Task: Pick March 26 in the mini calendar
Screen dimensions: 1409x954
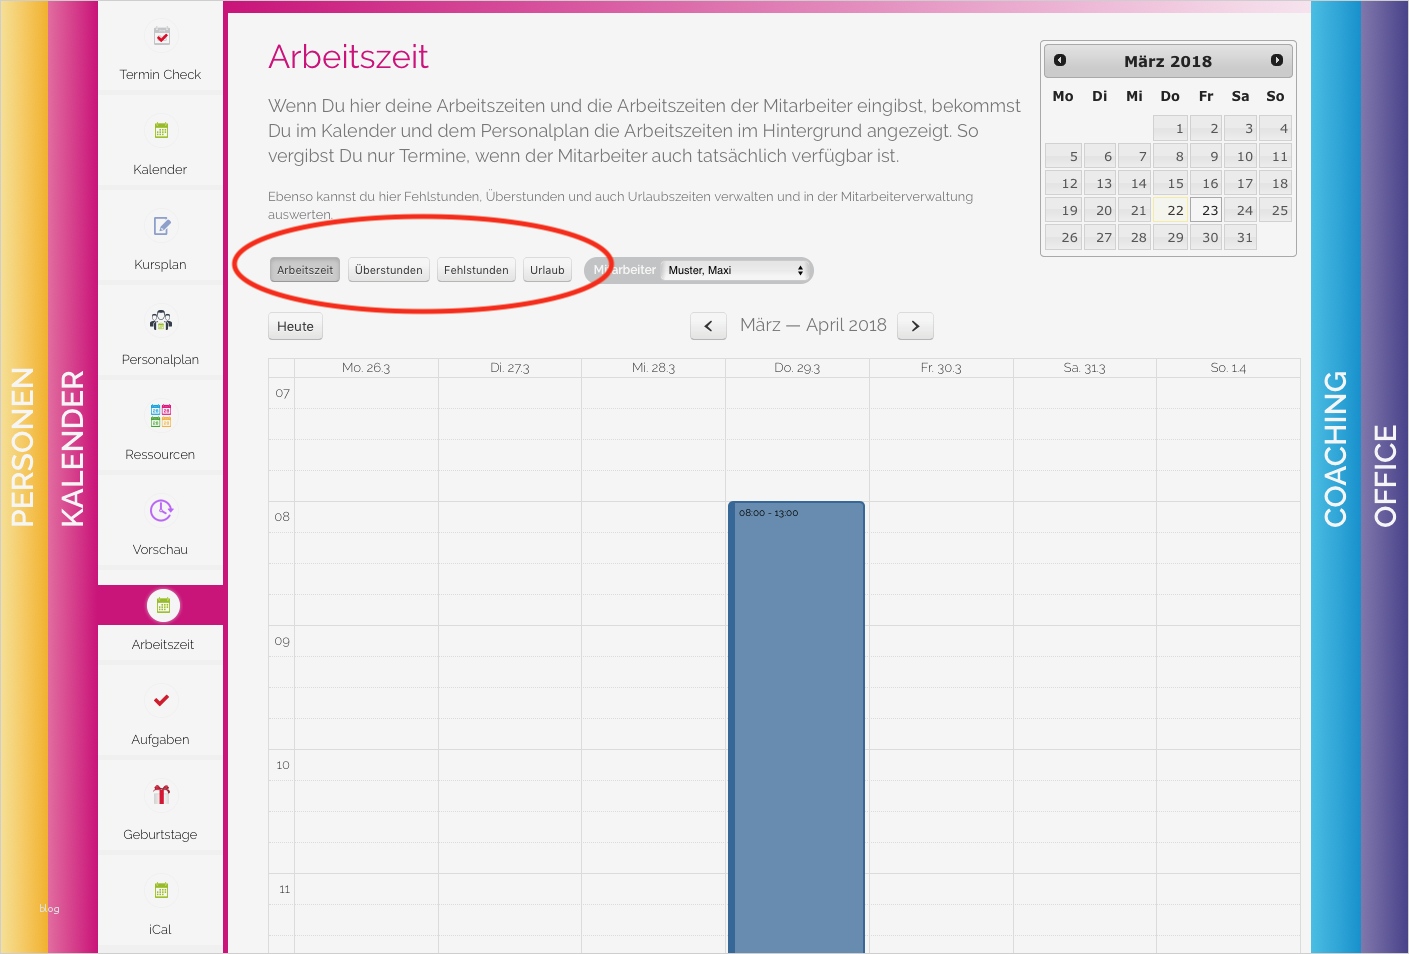Action: 1065,237
